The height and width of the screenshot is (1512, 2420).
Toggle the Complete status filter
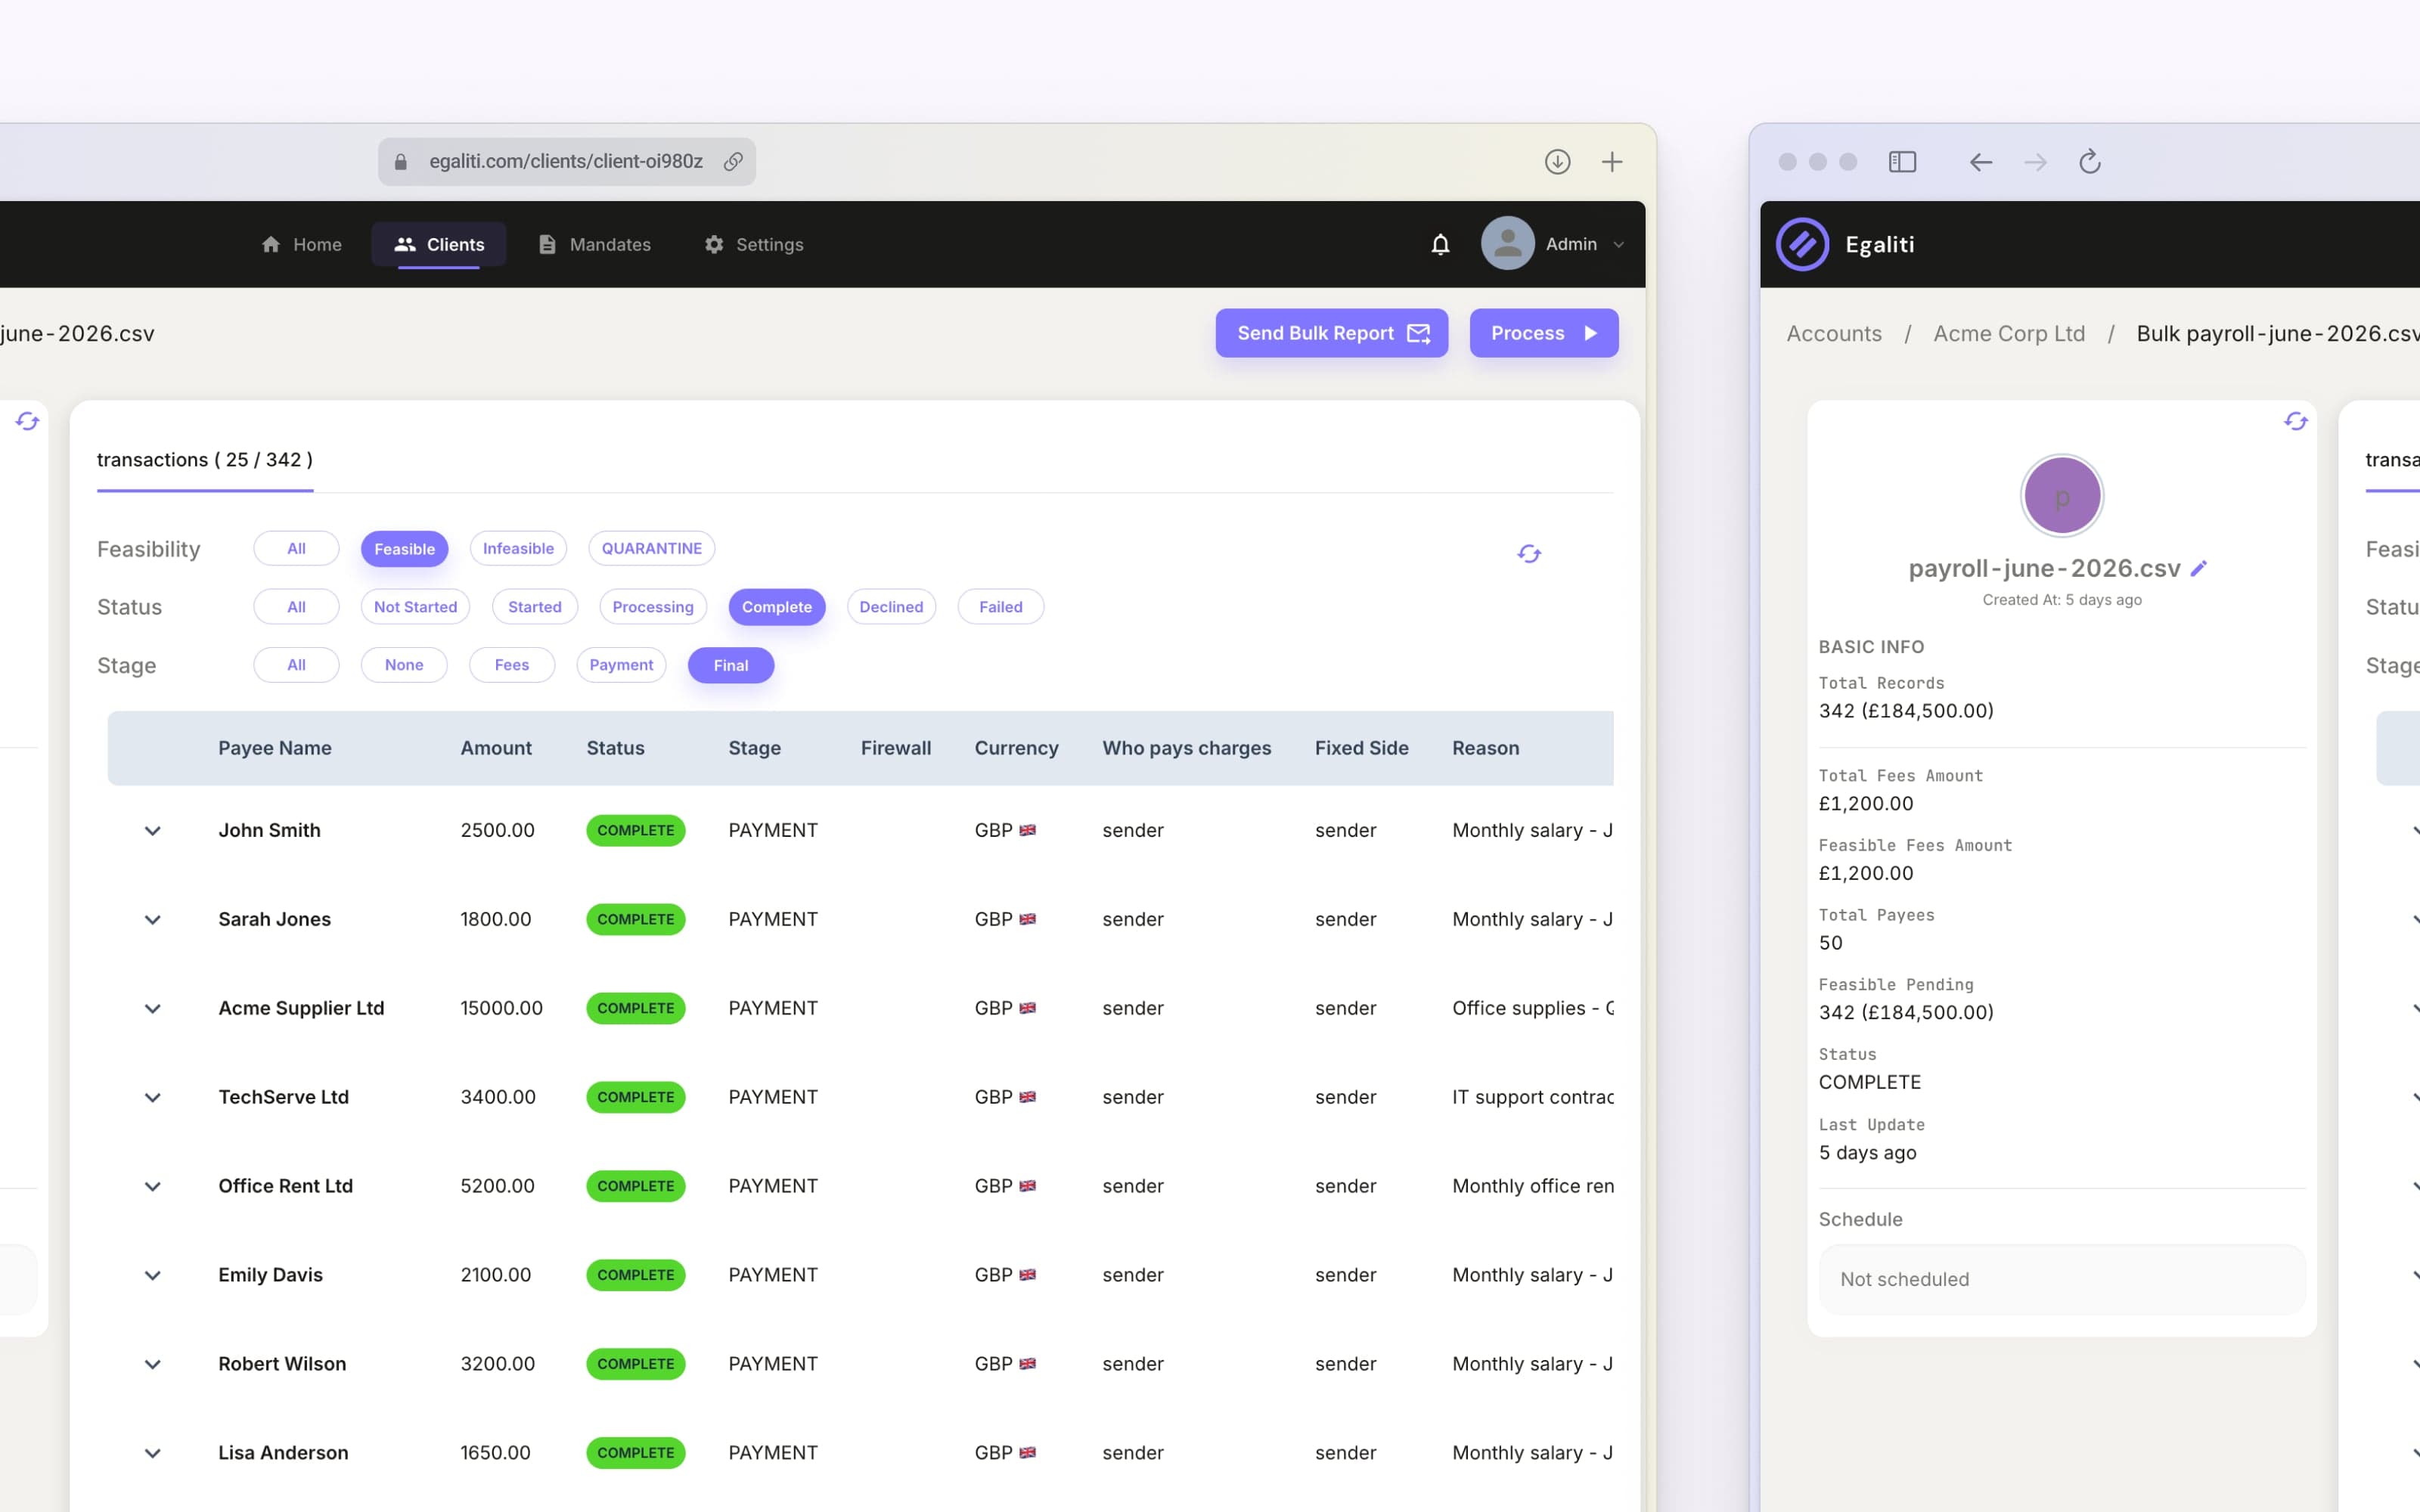(x=777, y=607)
